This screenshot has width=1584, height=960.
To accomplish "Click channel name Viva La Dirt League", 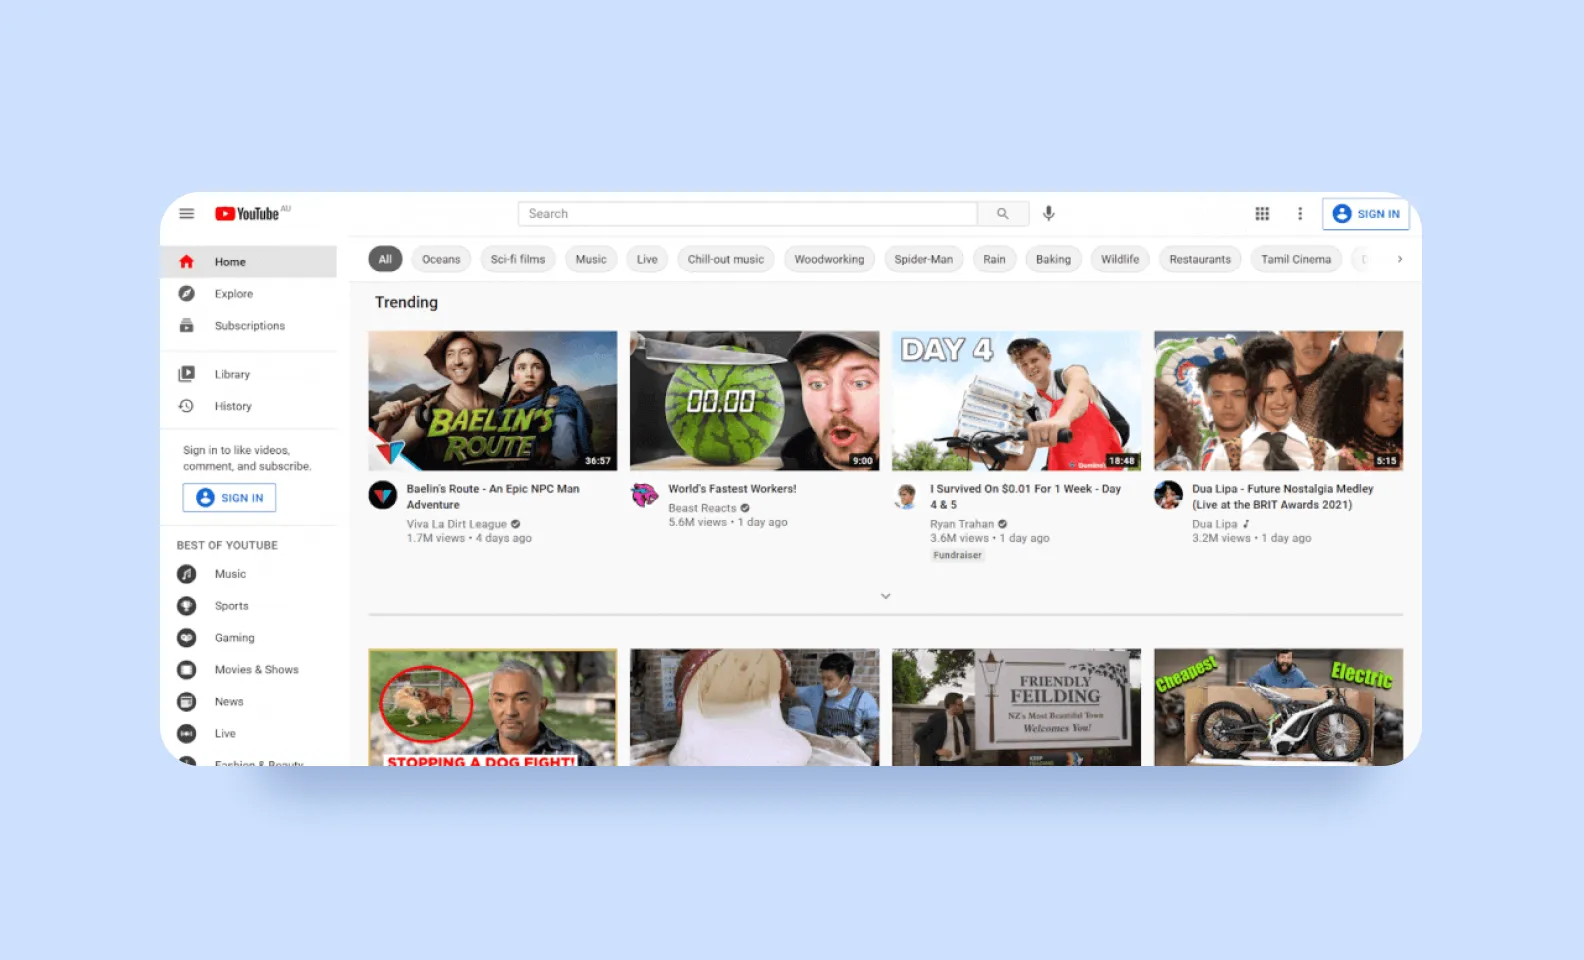I will [x=456, y=524].
